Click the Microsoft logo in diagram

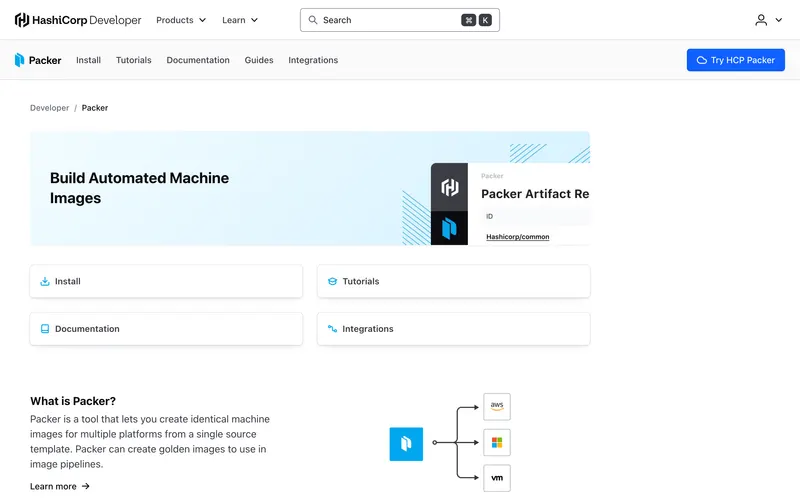pyautogui.click(x=497, y=442)
